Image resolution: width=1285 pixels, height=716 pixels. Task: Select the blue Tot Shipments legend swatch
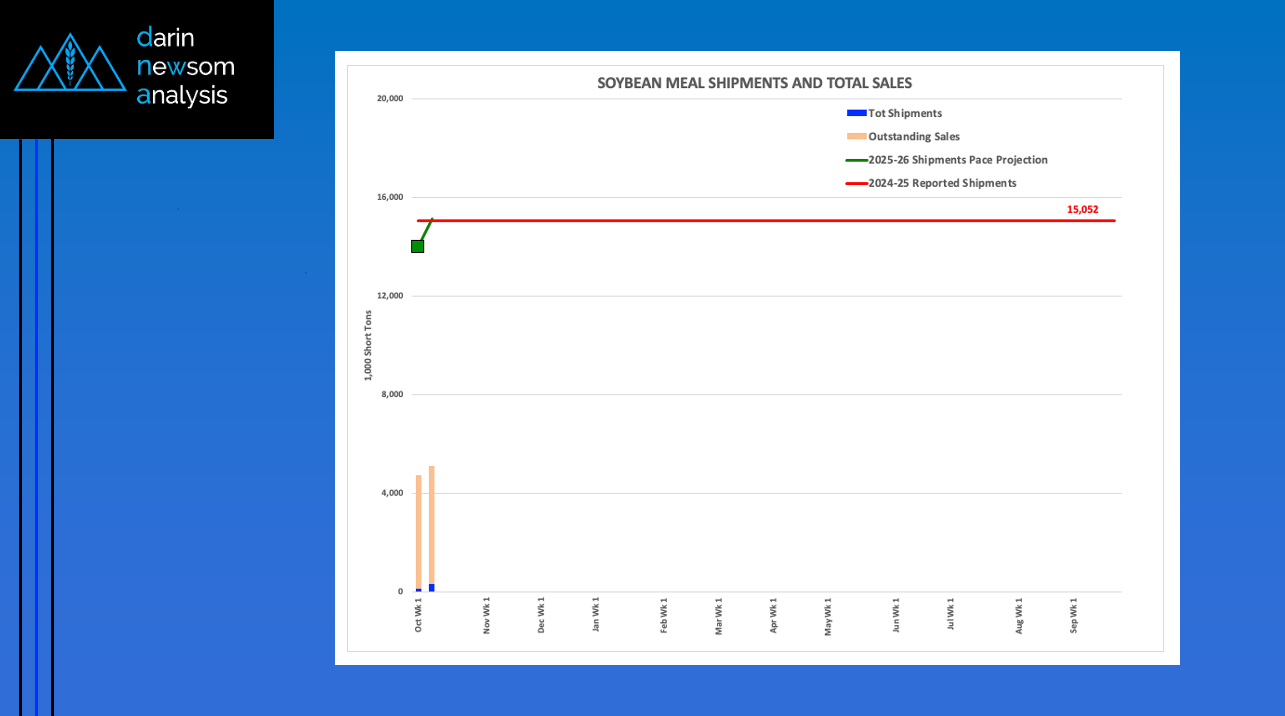point(856,114)
